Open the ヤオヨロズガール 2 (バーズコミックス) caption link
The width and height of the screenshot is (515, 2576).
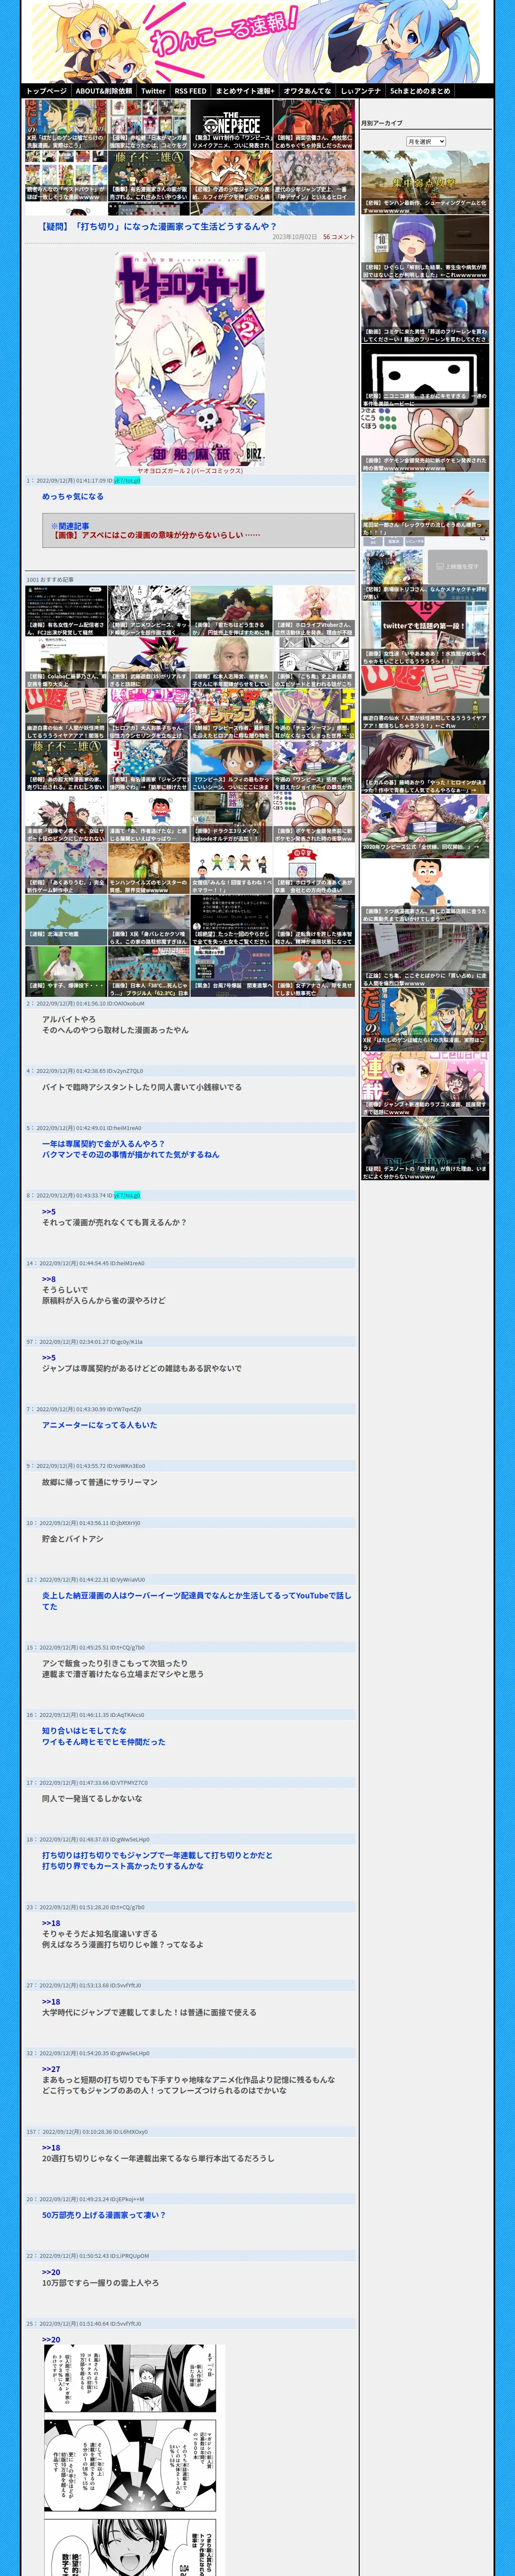(x=190, y=471)
